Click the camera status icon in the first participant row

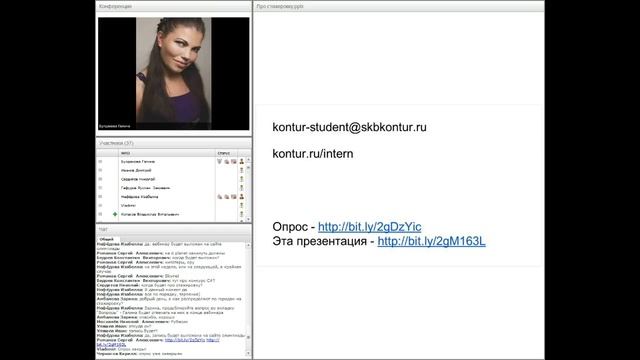[234, 162]
